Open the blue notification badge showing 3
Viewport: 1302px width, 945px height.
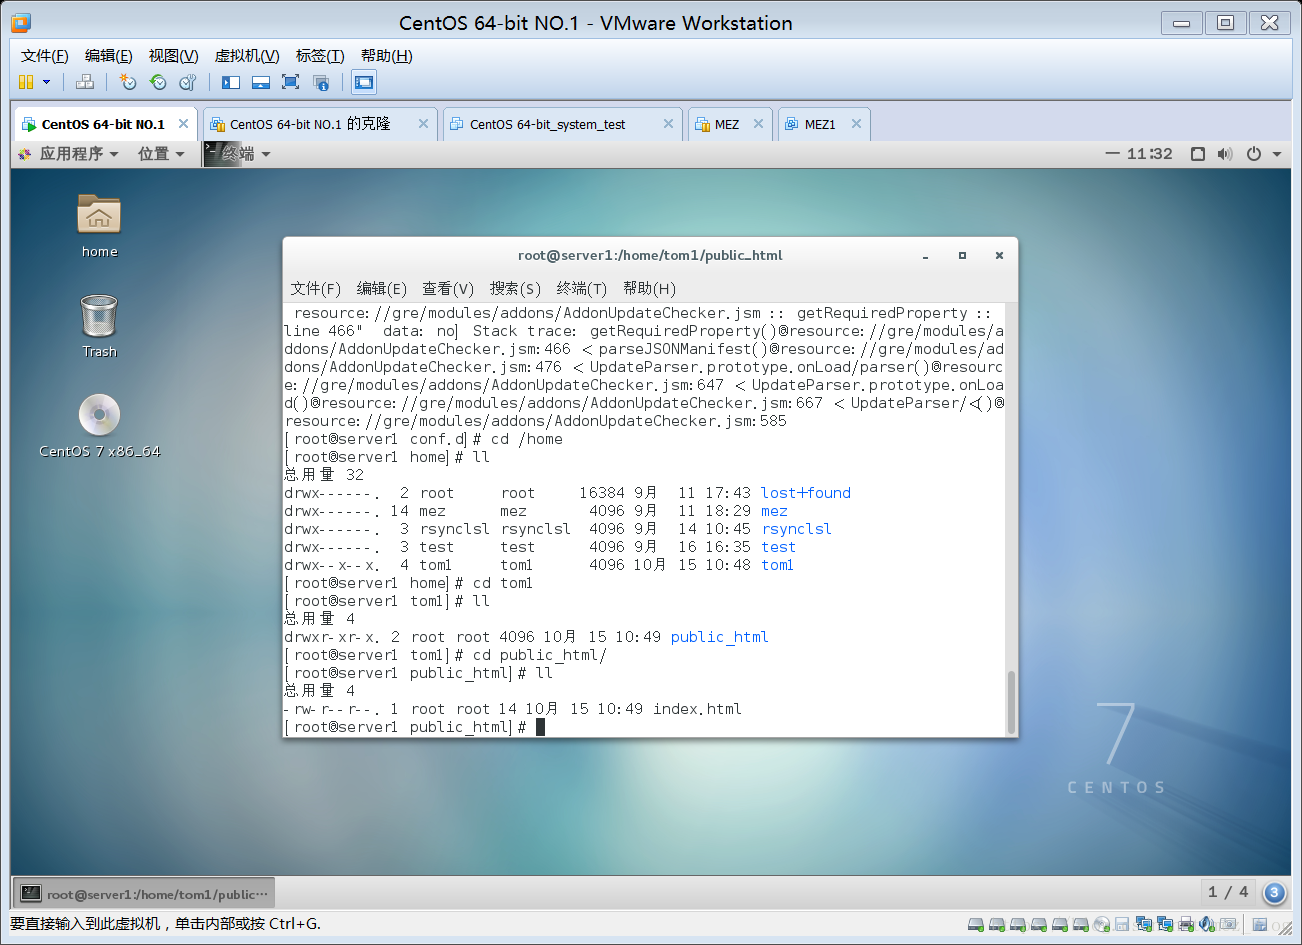coord(1274,893)
